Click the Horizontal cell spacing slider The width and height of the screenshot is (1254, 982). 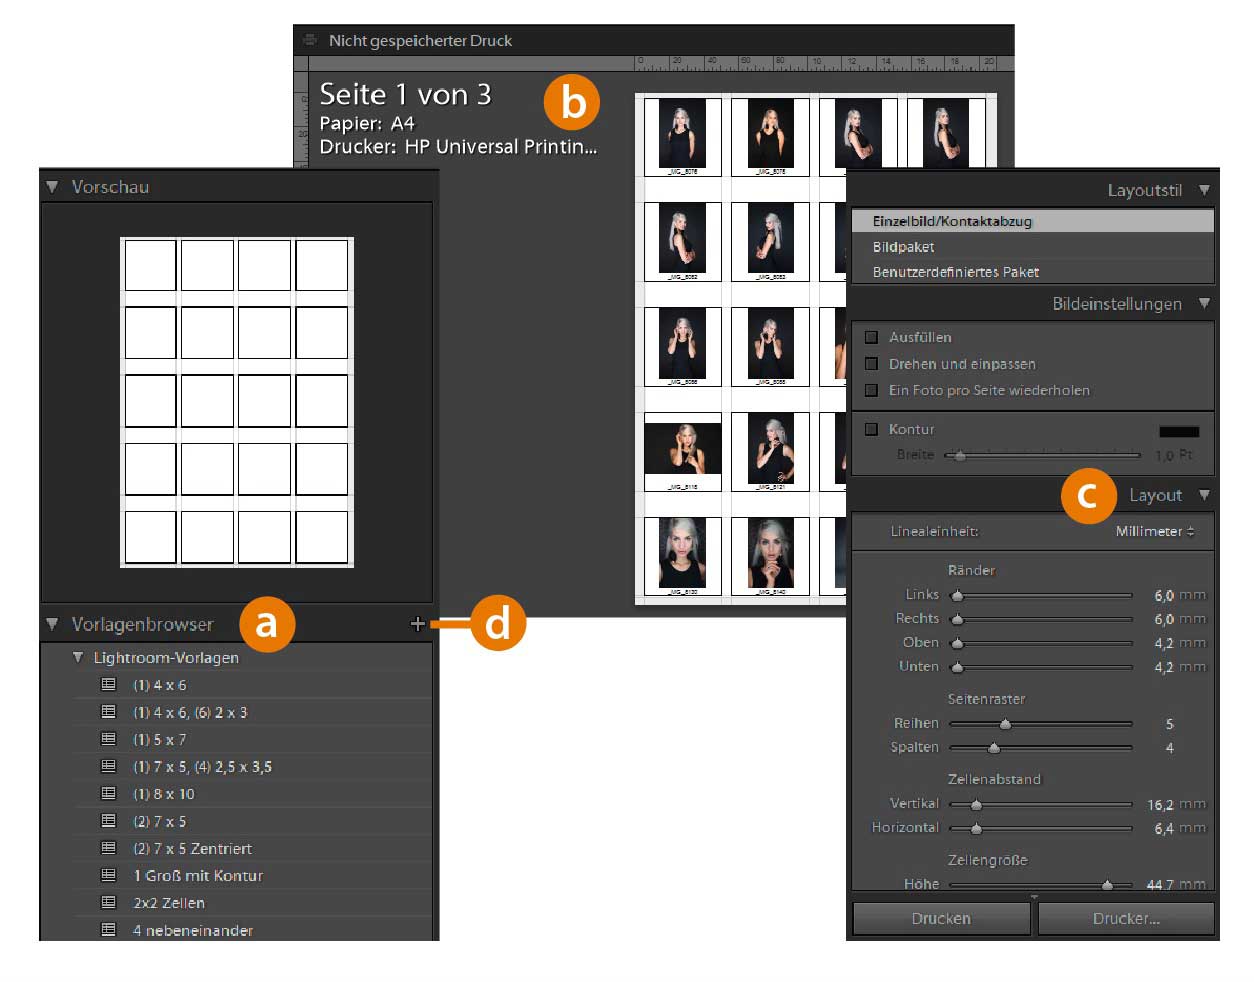click(x=1041, y=828)
